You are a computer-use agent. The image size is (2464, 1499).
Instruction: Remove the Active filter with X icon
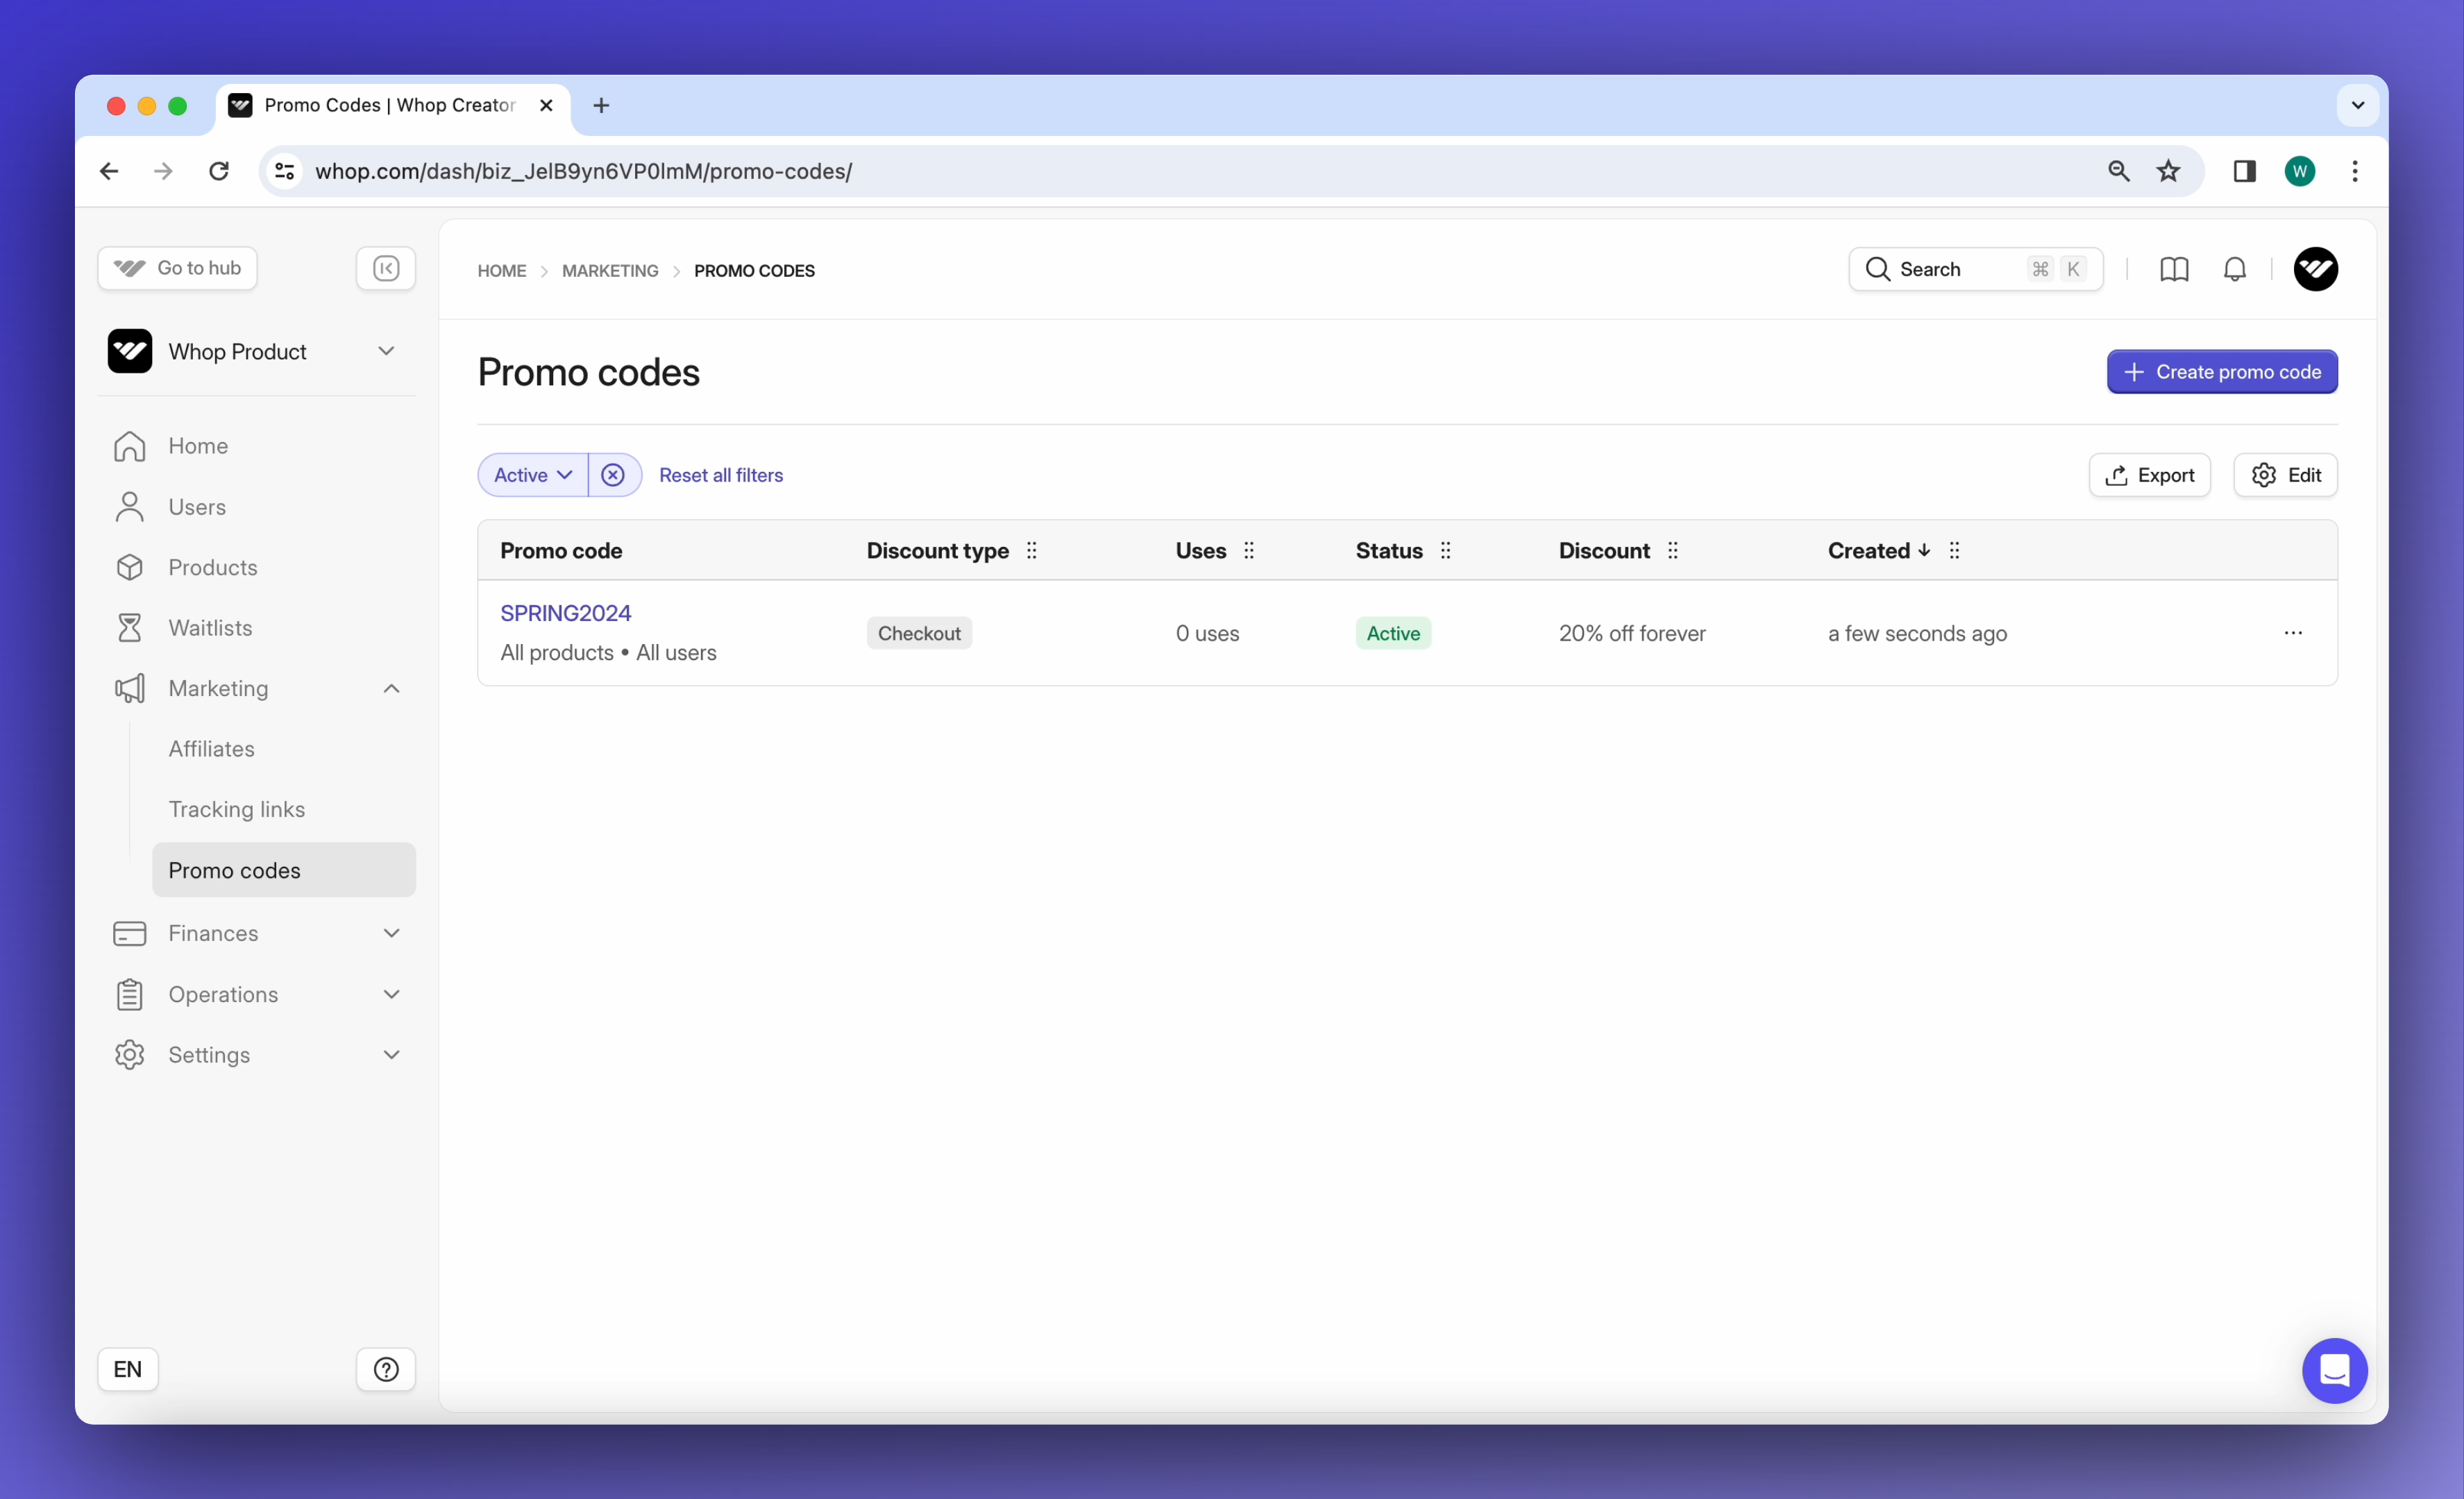pos(613,475)
